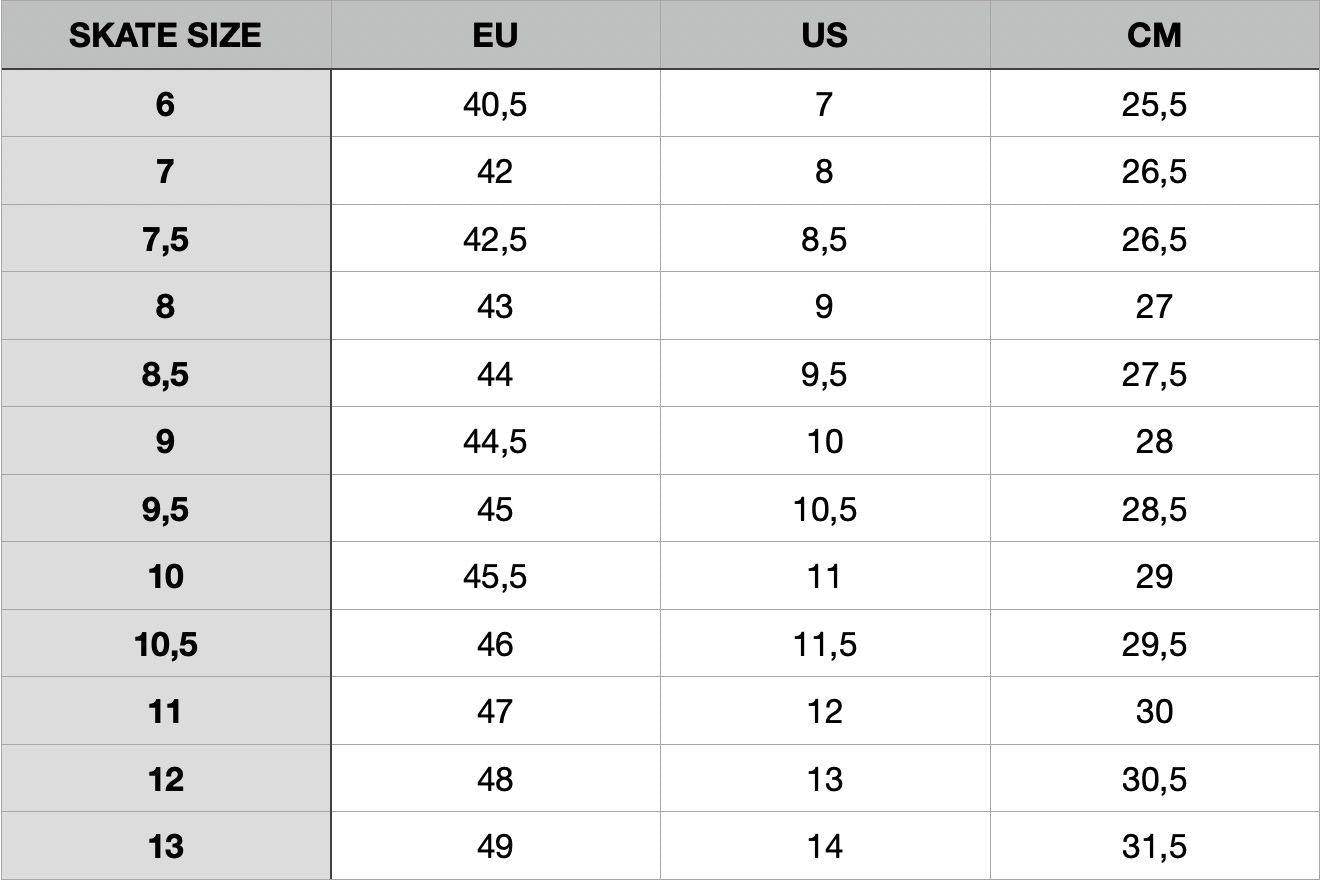1320x880 pixels.
Task: Click the SKATE SIZE column header
Action: click(165, 35)
